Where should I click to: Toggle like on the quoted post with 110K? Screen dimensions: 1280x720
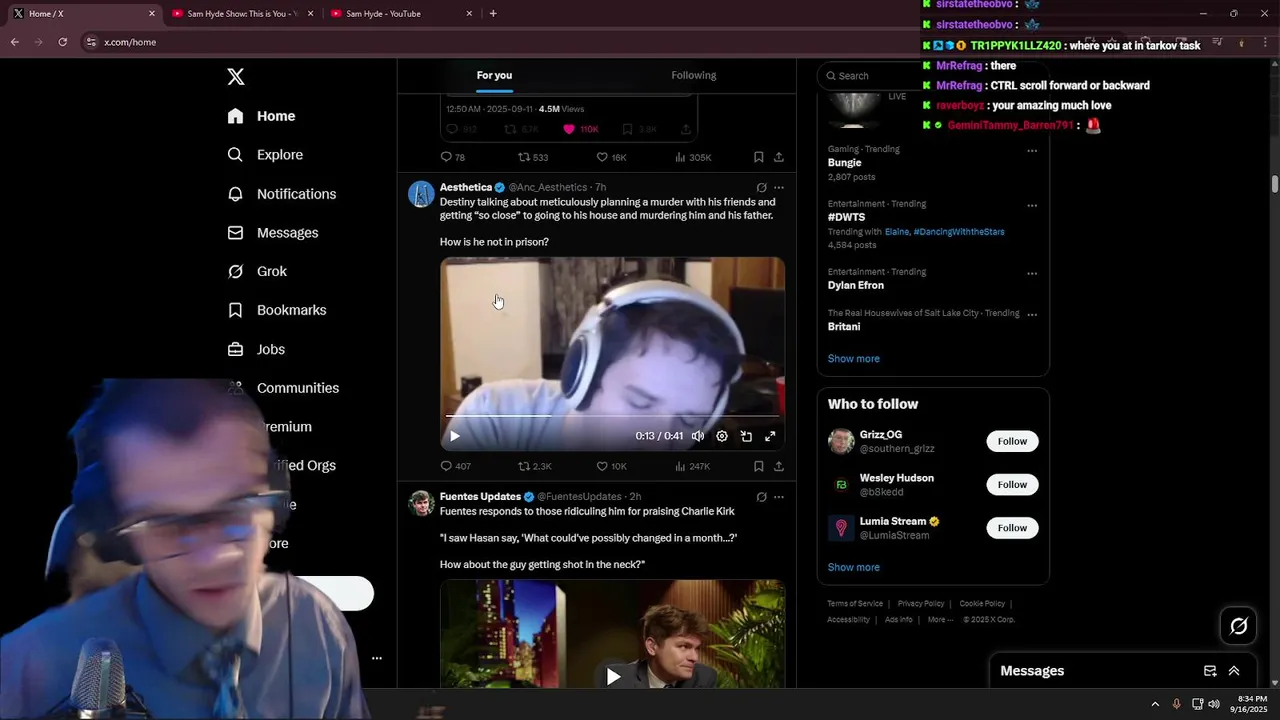point(580,129)
